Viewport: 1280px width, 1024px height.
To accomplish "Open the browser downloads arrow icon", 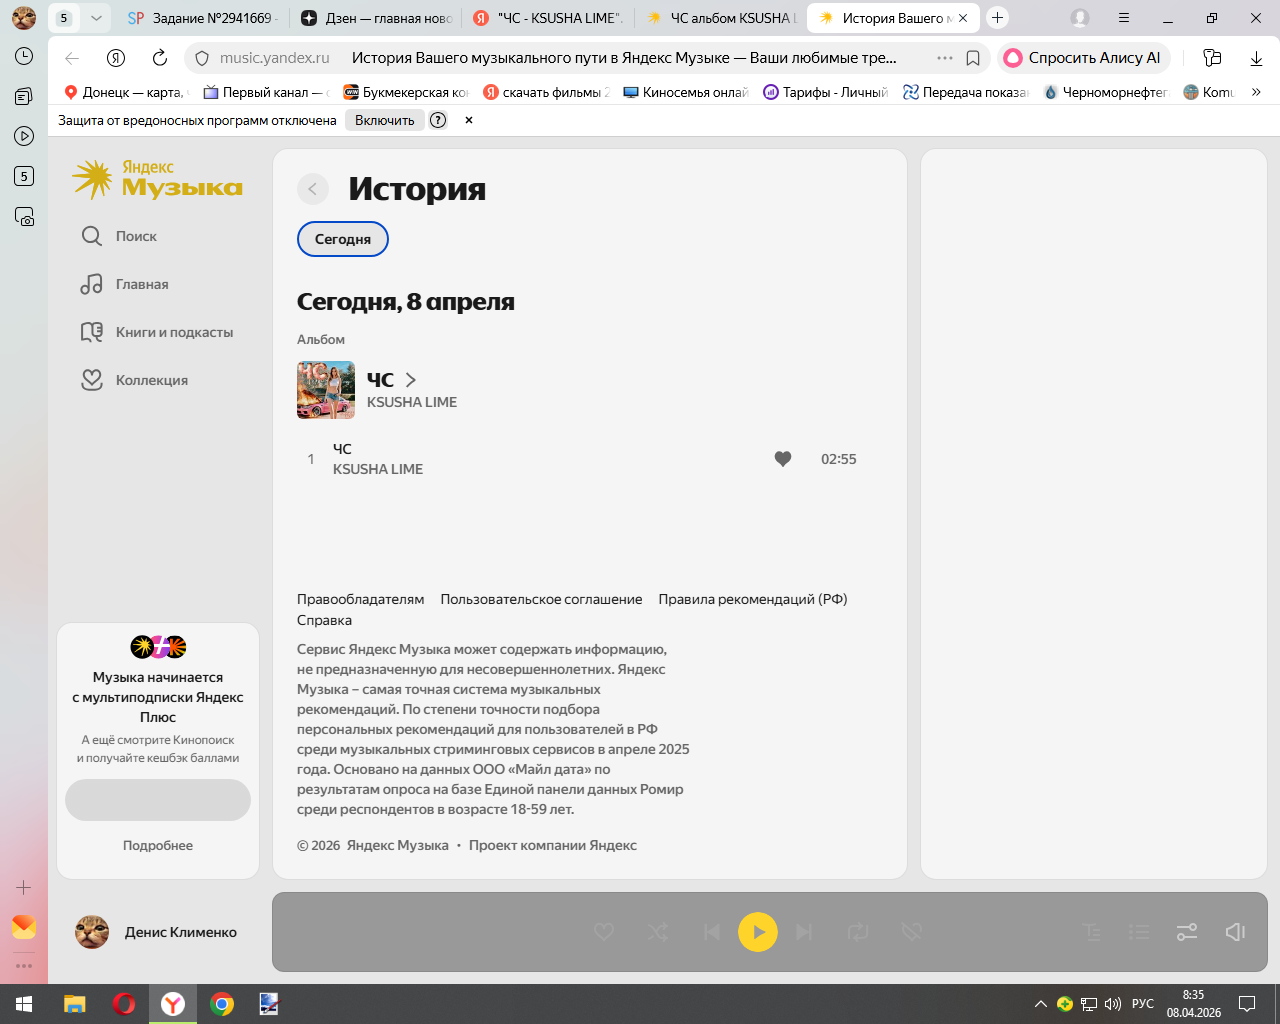I will click(x=1256, y=58).
